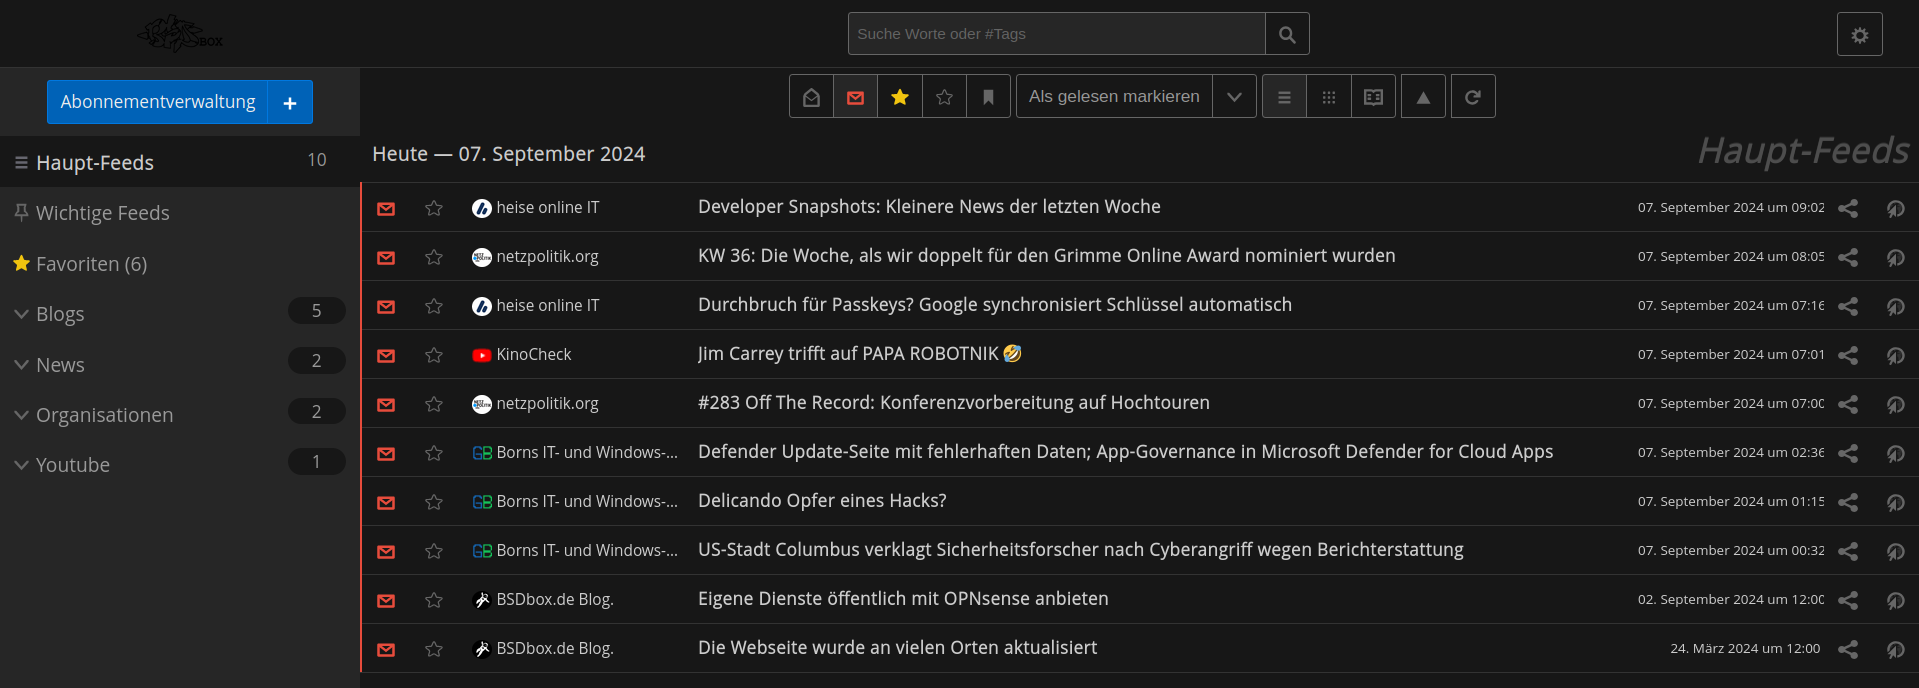
Task: Toggle showing read articles (open envelope)
Action: click(811, 97)
